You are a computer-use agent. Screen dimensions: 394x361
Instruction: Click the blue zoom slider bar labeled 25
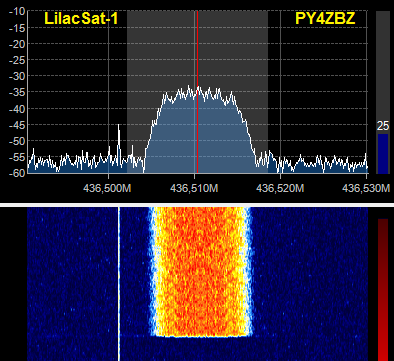[x=383, y=154]
